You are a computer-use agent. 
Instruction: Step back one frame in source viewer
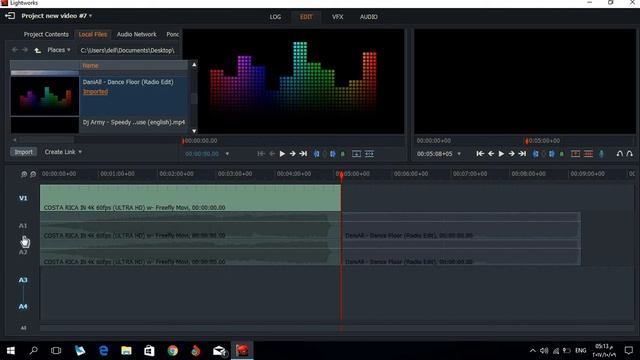pyautogui.click(x=272, y=154)
